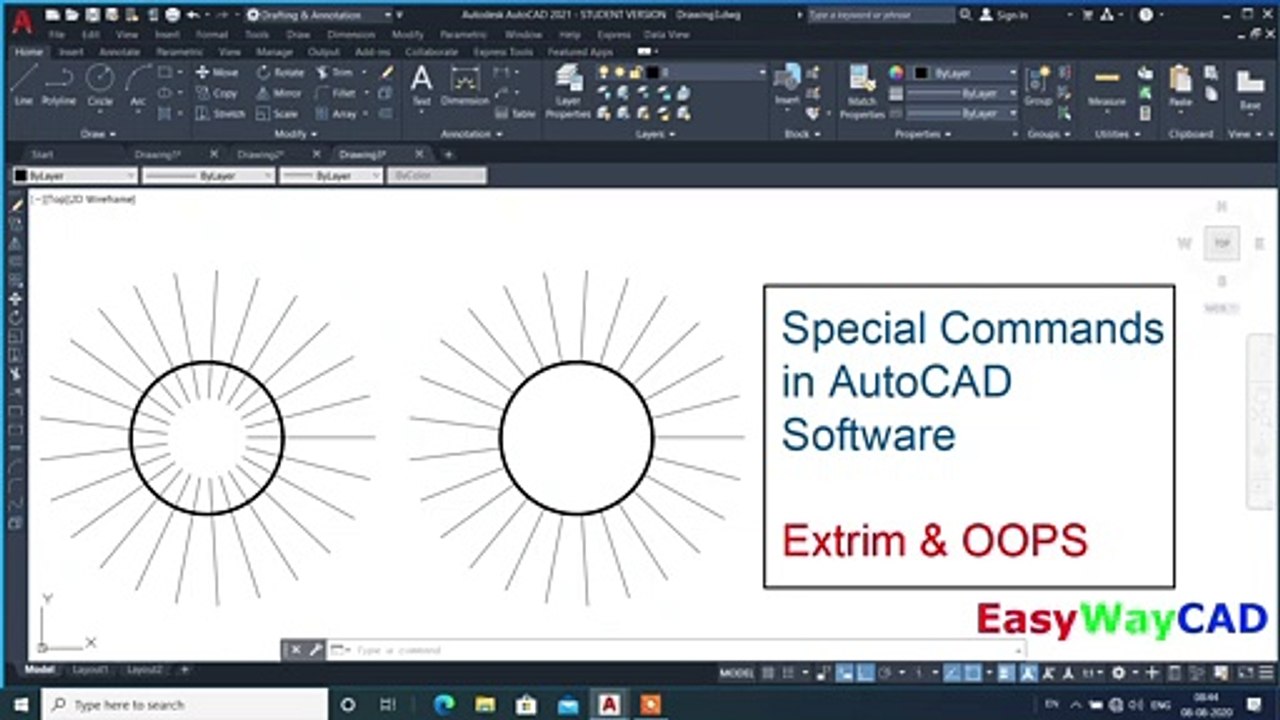Open the Modify menu in the menu bar

(407, 34)
